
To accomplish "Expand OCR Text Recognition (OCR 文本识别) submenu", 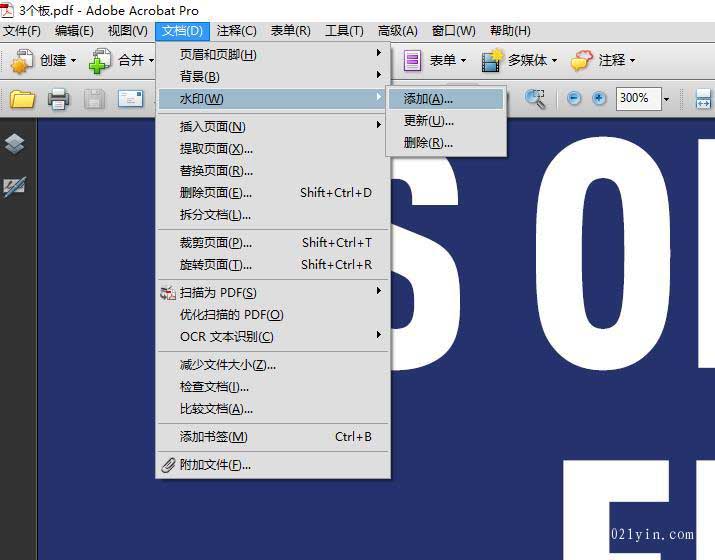I will [x=273, y=337].
